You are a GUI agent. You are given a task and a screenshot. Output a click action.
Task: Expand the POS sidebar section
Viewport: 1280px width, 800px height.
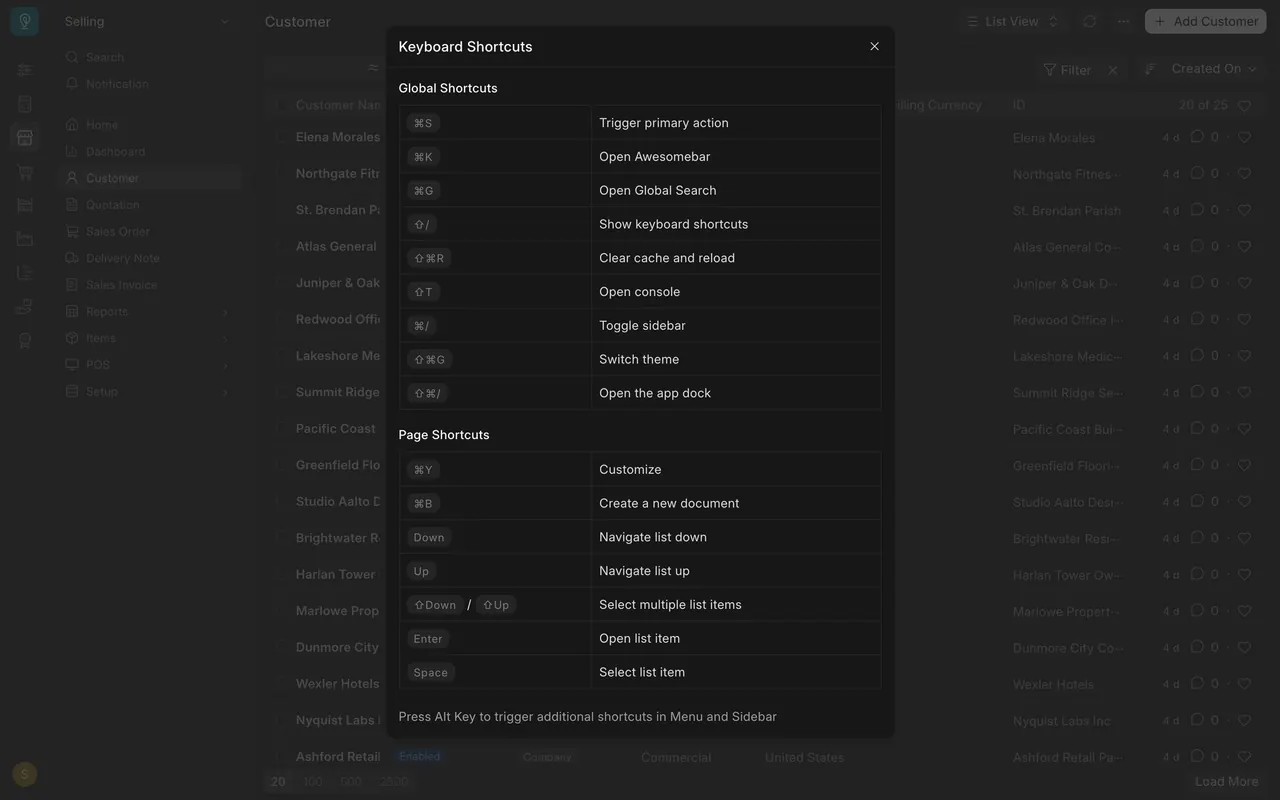225,365
